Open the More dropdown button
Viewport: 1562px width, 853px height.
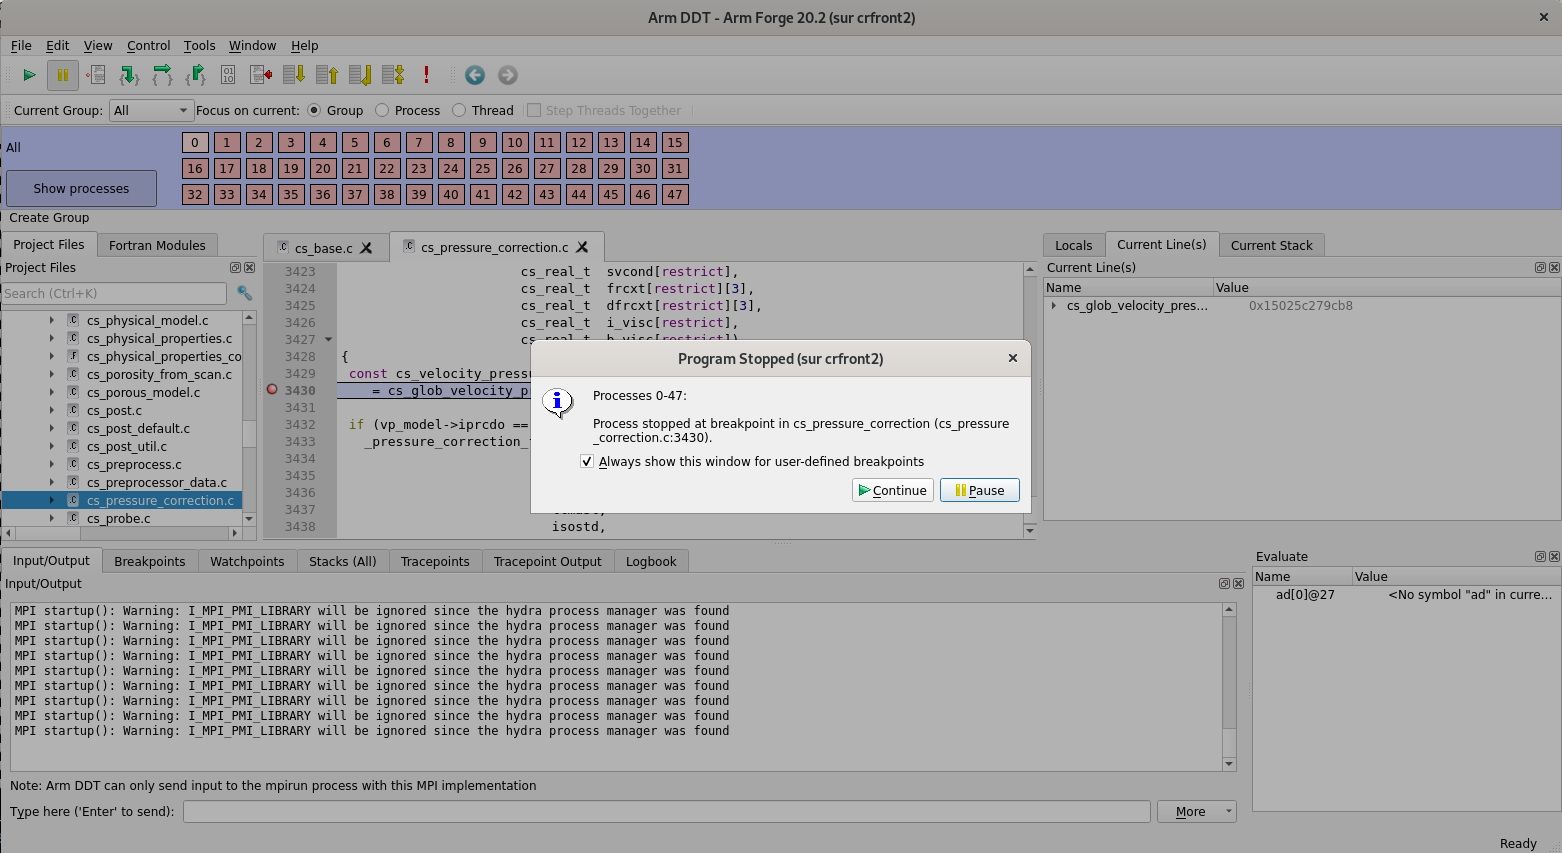coord(1196,811)
